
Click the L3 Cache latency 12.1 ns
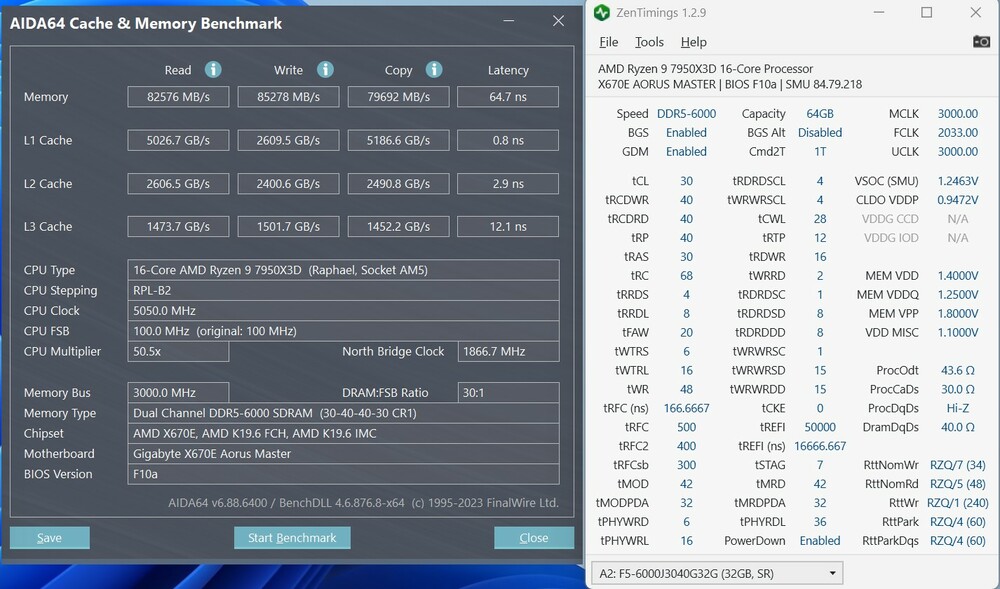click(508, 226)
